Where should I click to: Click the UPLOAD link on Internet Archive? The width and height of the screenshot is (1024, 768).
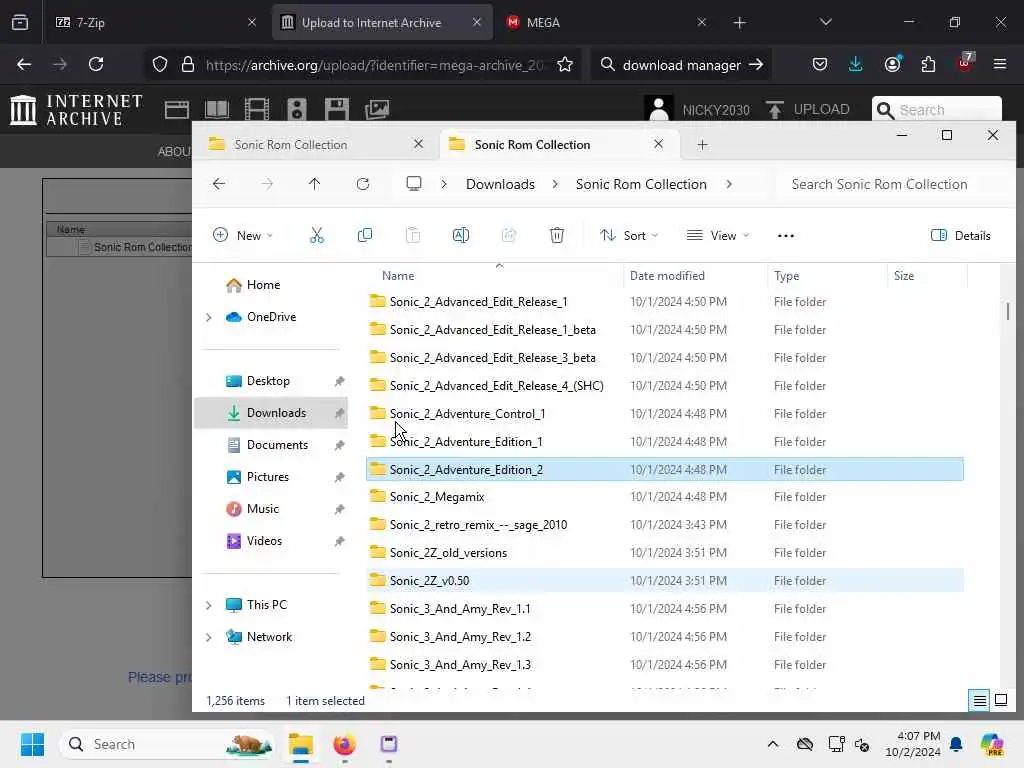808,109
